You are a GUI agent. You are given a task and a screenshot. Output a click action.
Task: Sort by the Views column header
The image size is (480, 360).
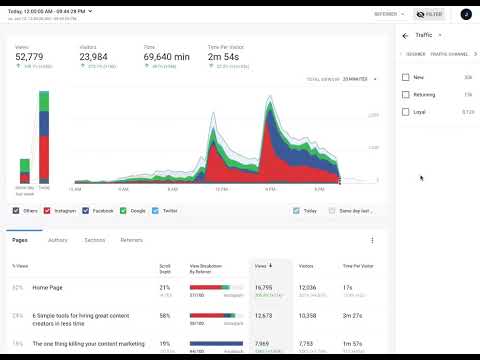pos(261,266)
